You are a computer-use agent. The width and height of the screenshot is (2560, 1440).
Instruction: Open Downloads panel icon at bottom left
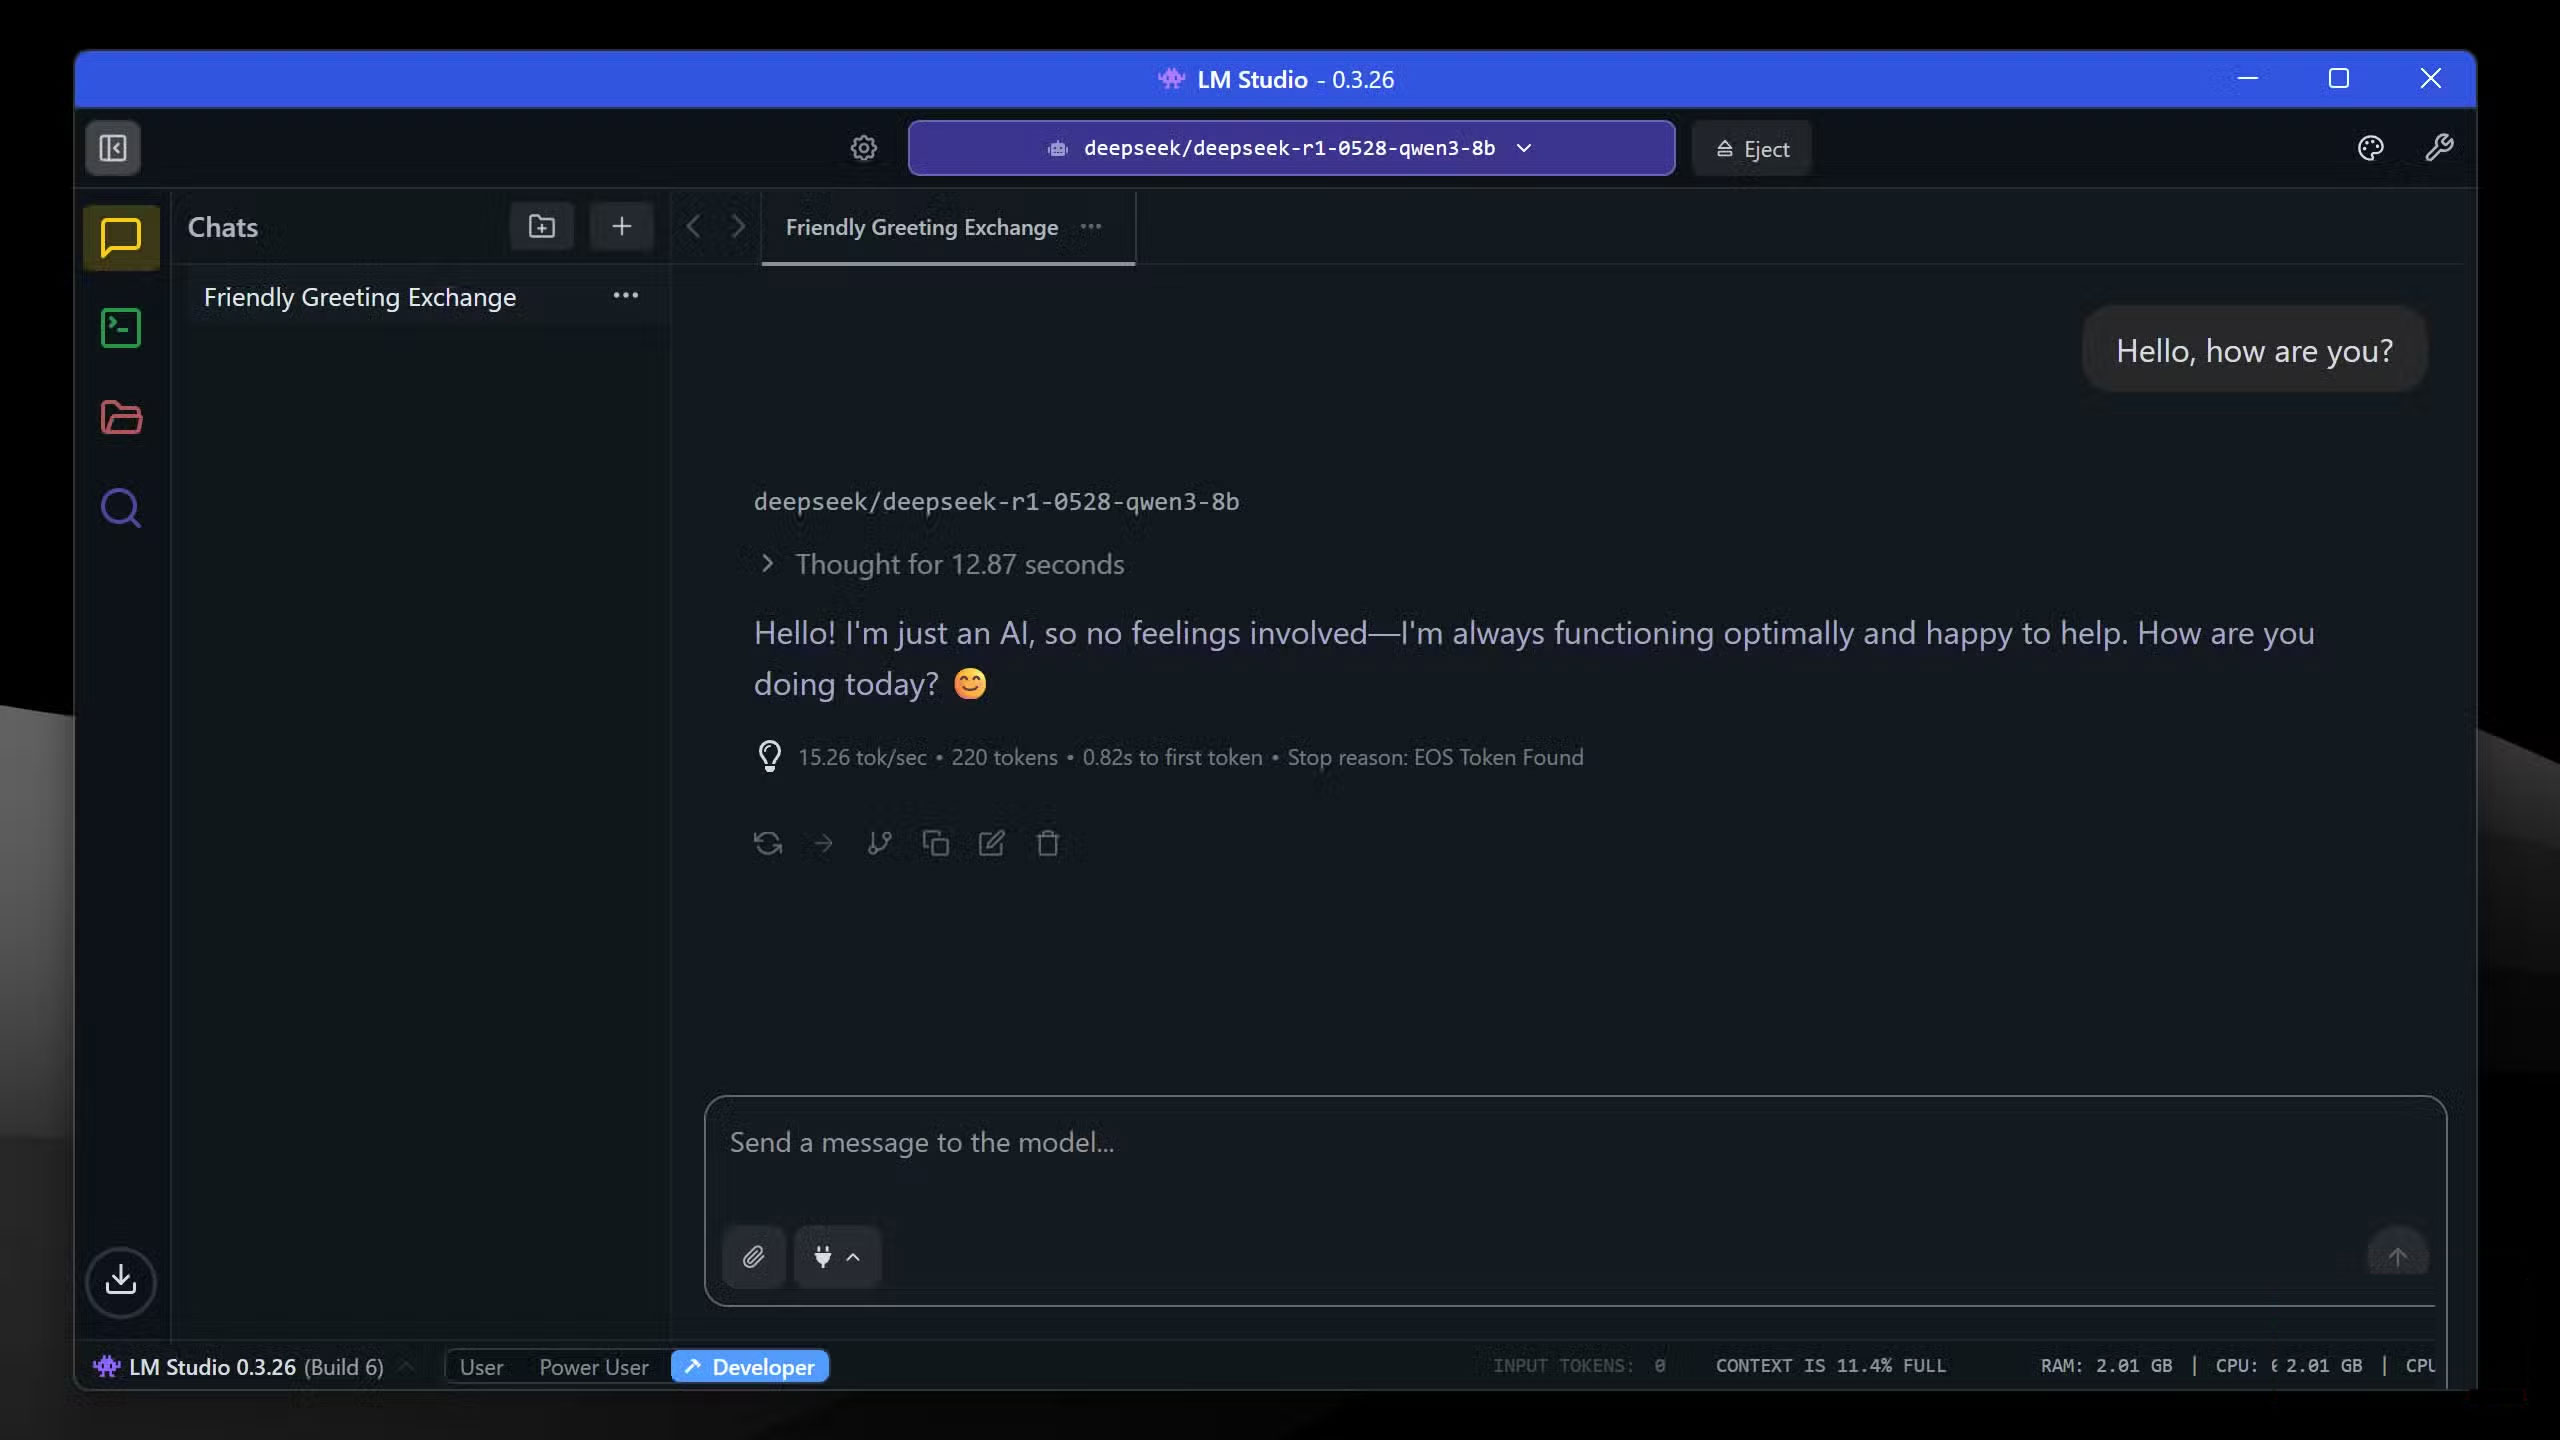pos(121,1280)
